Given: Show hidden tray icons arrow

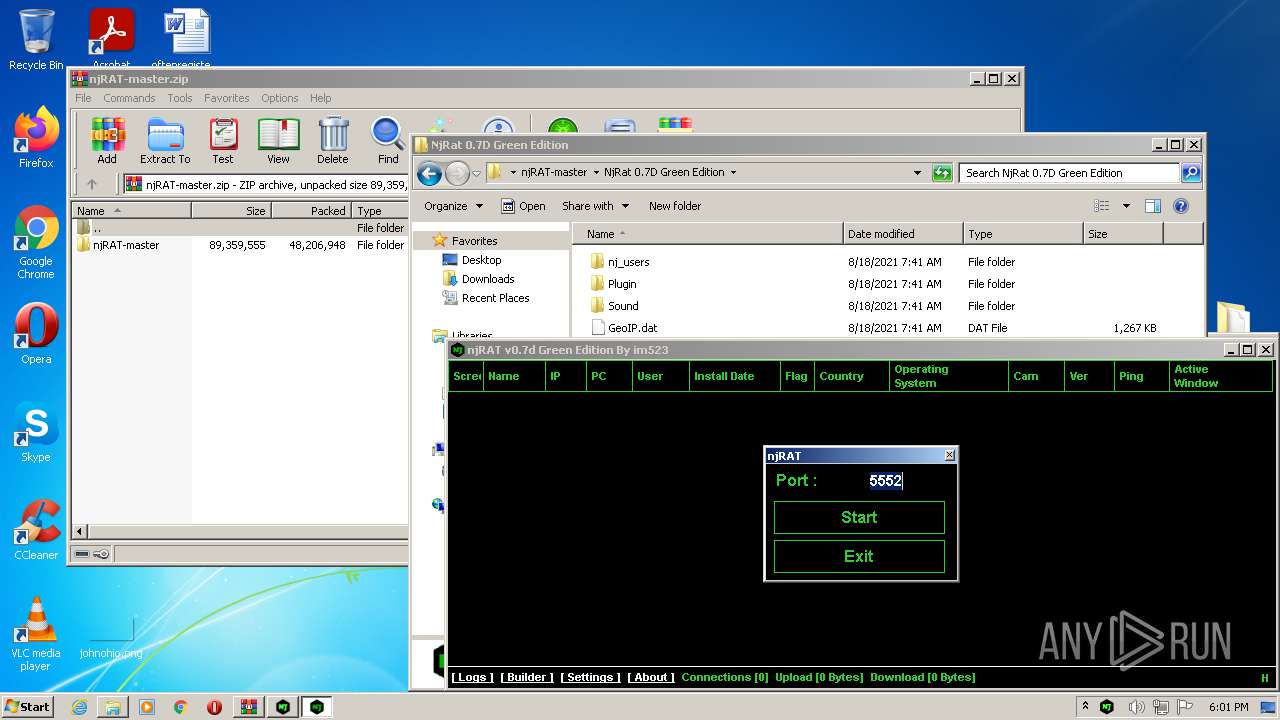Looking at the screenshot, I should (1086, 707).
